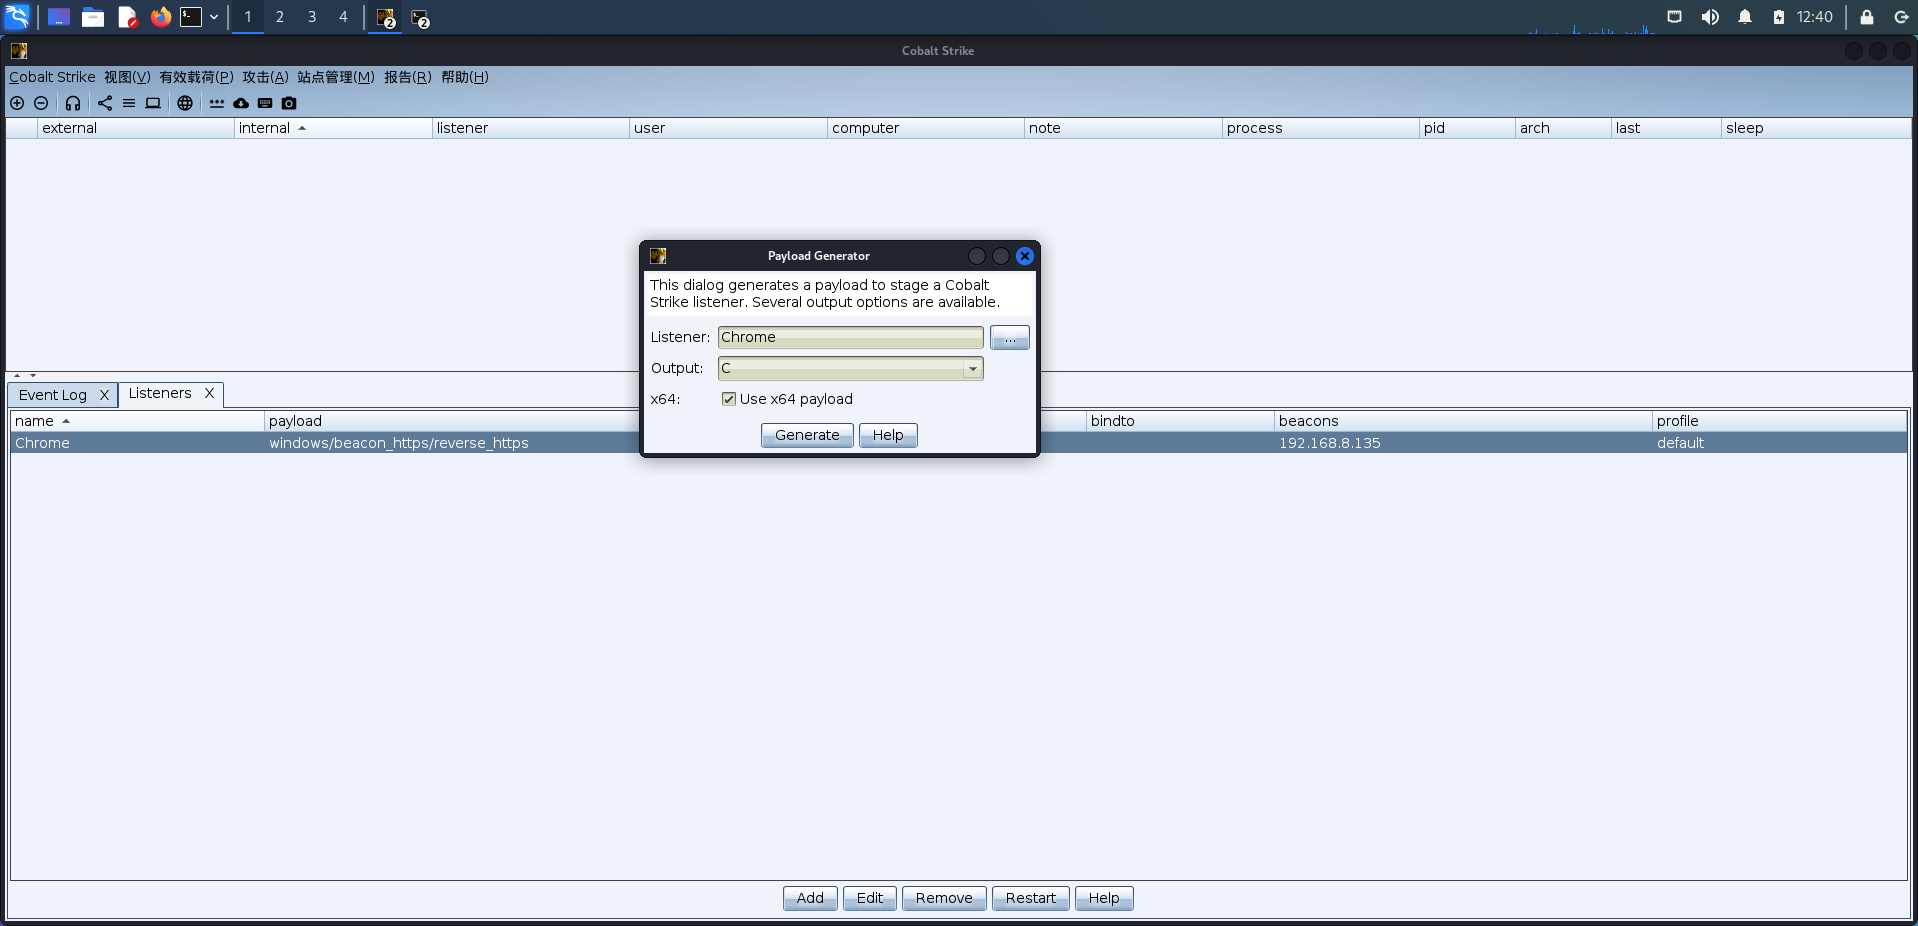
Task: Toggle Use x64 payload checkbox
Action: [x=729, y=399]
